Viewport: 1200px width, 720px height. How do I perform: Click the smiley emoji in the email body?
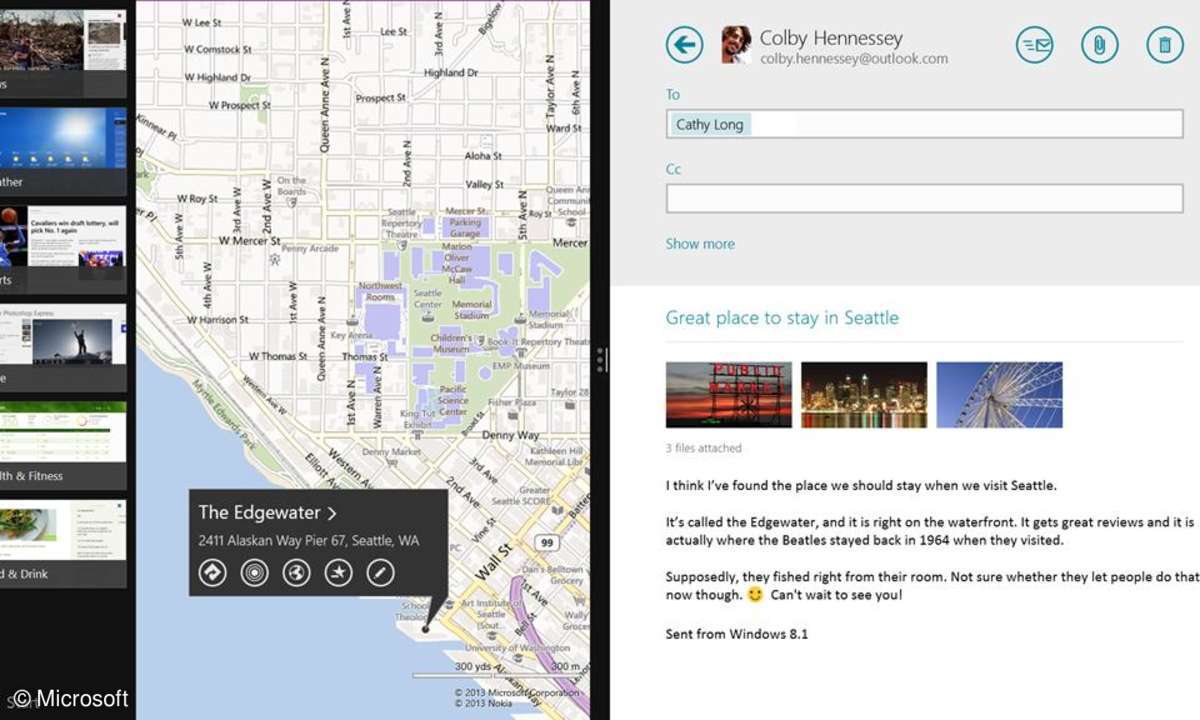pos(755,595)
